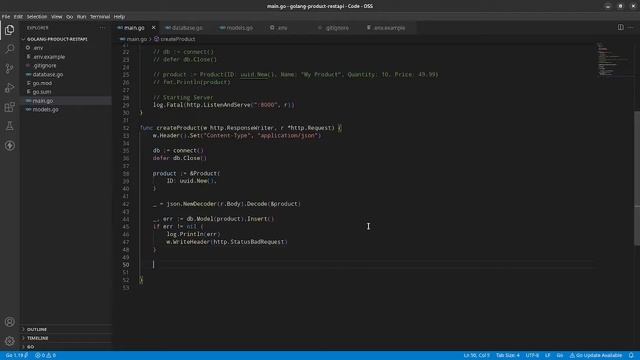Click line number 42 in the gutter

pos(126,204)
